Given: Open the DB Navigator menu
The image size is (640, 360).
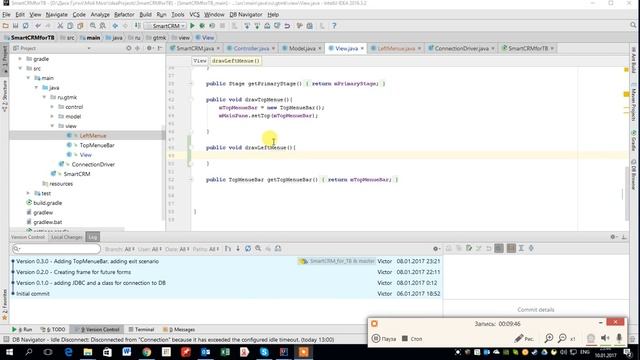Looking at the screenshot, I should click(245, 14).
